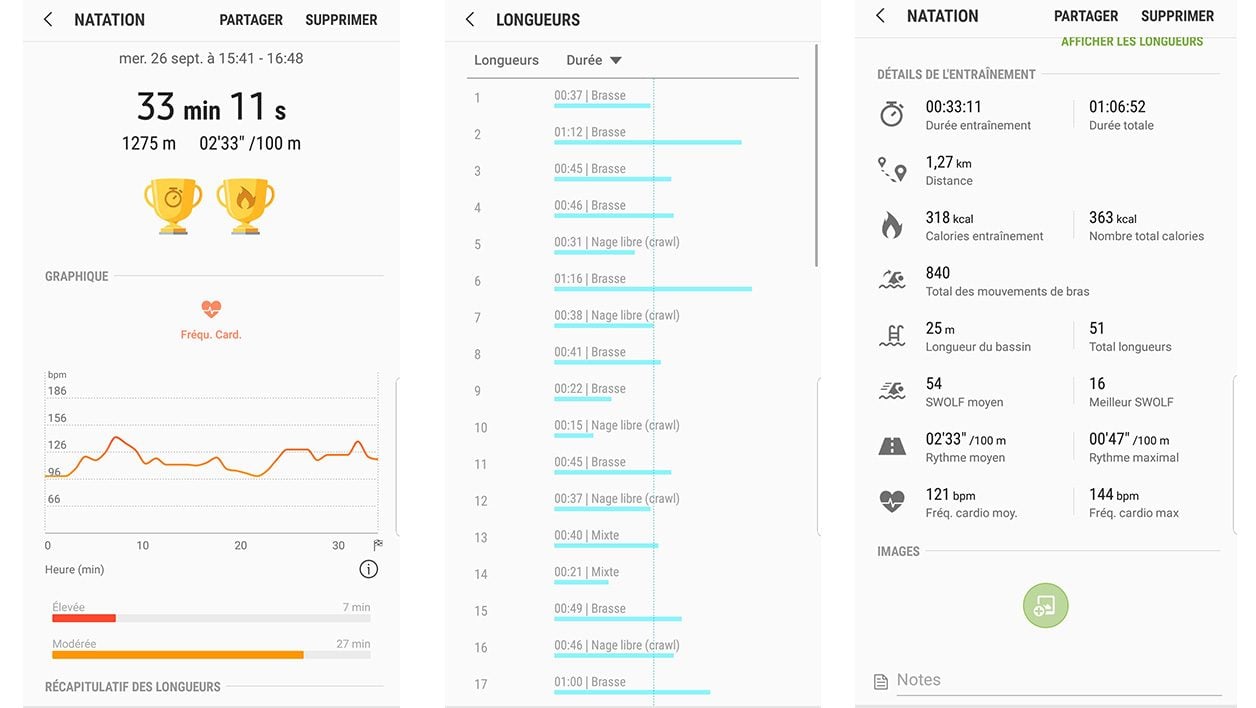Tap the stopwatch trophy badge
Viewport: 1256px width, 708px height.
click(173, 206)
